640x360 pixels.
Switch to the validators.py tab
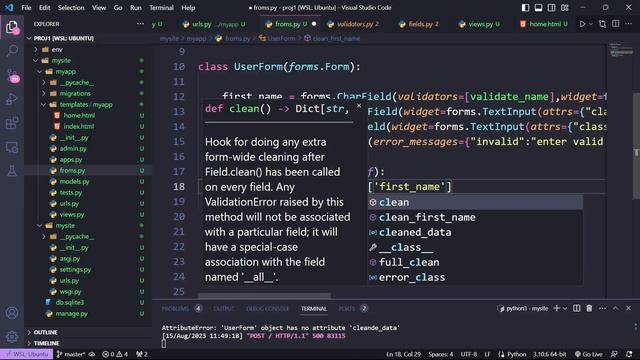[354, 24]
